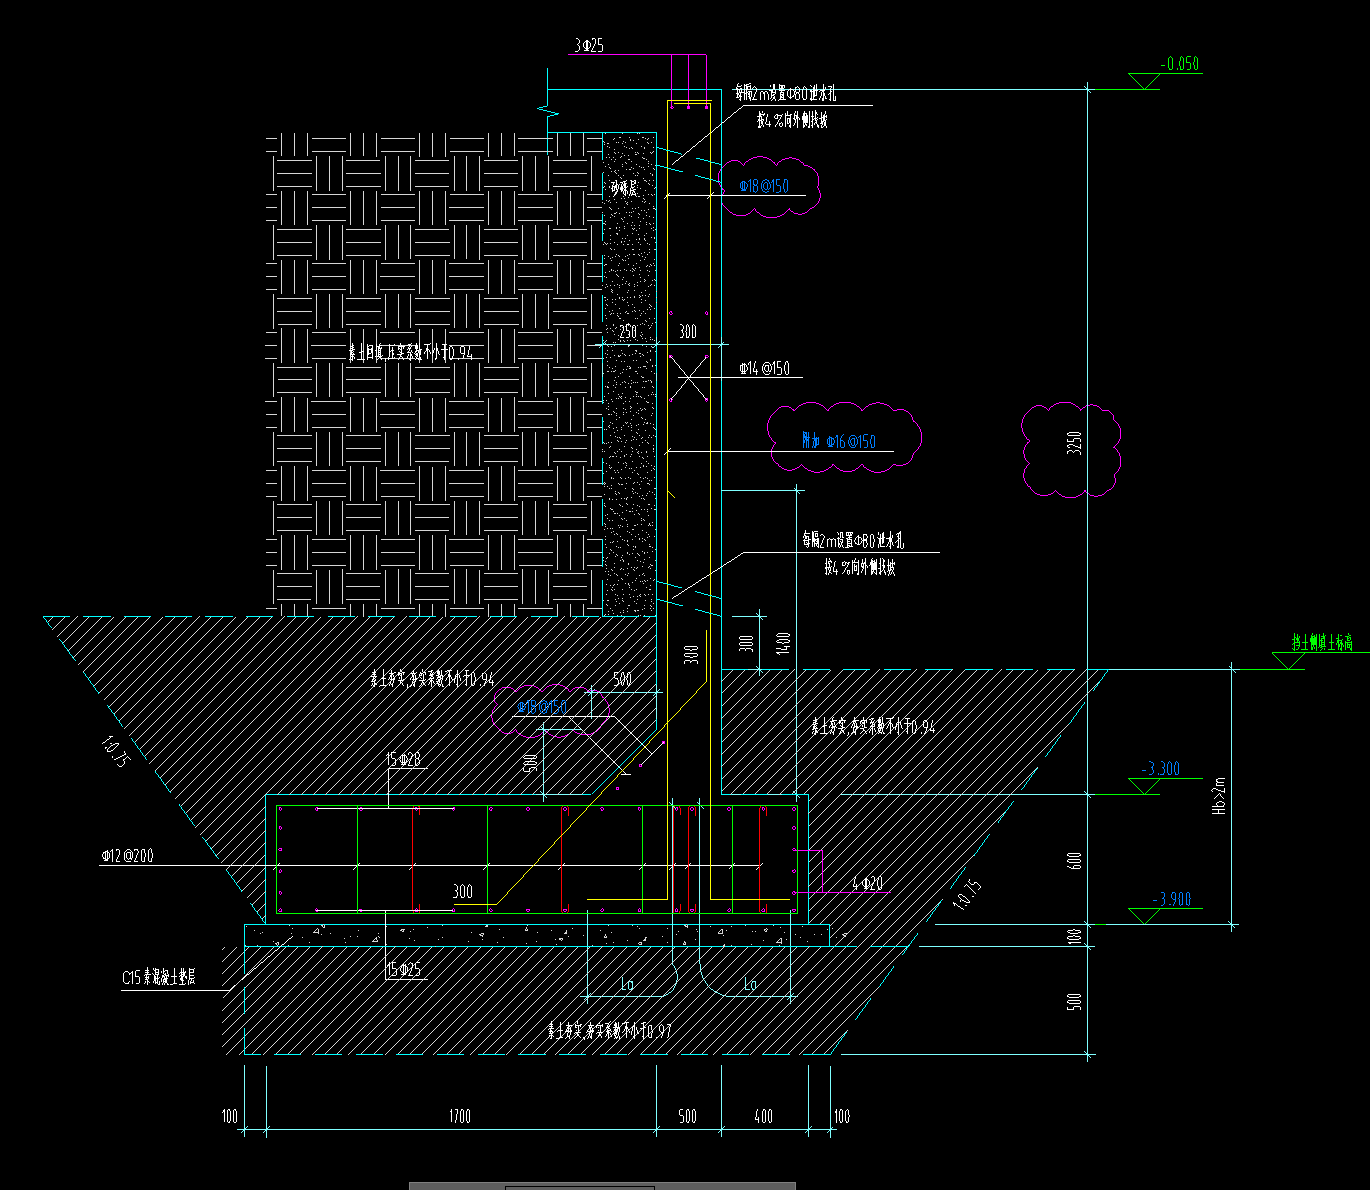The image size is (1370, 1190).
Task: Select the Φ12@200 stirrup label
Action: click(127, 856)
